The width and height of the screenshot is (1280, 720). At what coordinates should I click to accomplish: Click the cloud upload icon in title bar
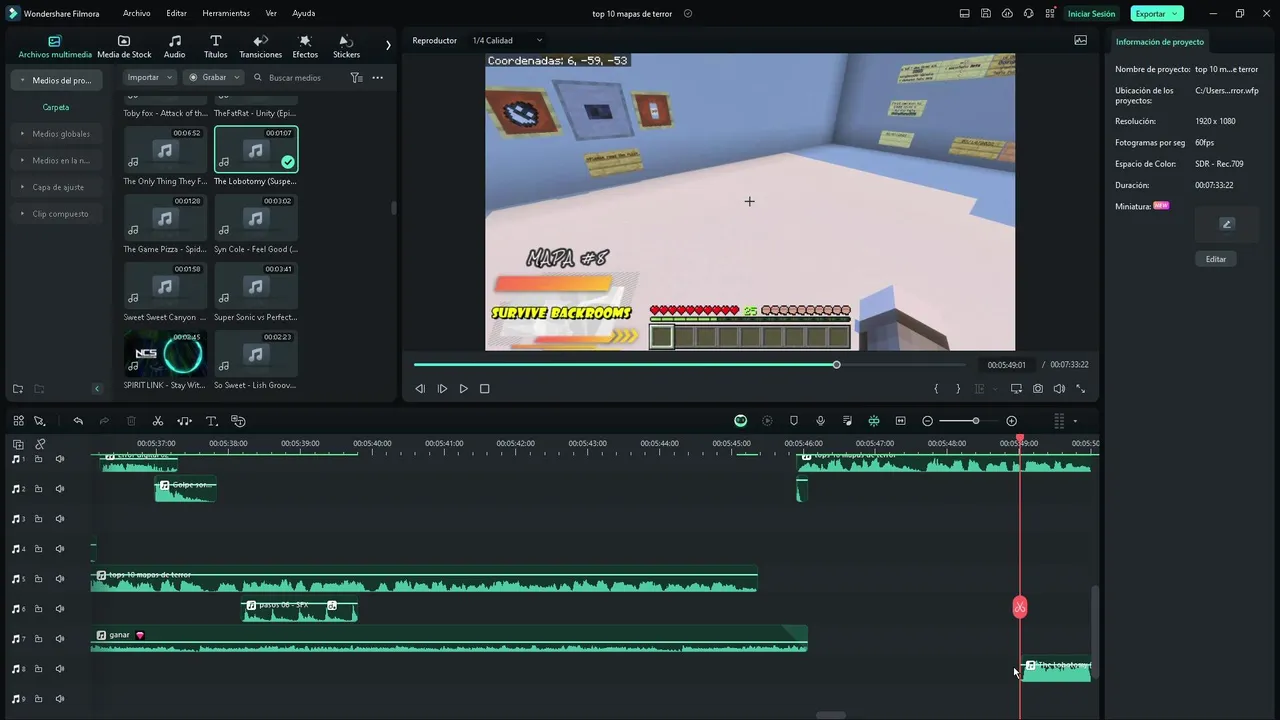point(1007,14)
